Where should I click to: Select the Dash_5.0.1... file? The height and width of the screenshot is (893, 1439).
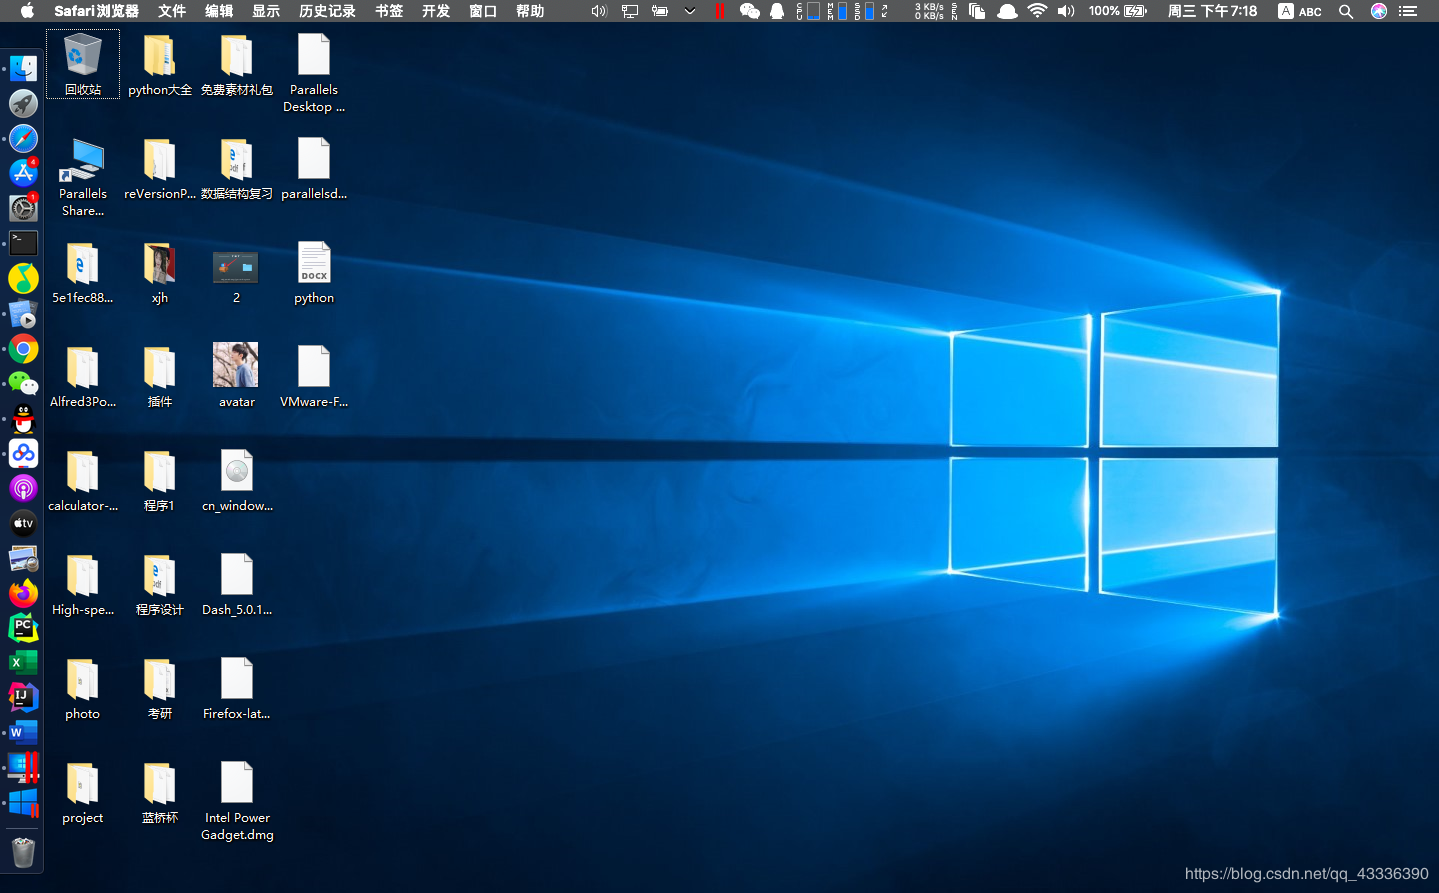tap(237, 584)
